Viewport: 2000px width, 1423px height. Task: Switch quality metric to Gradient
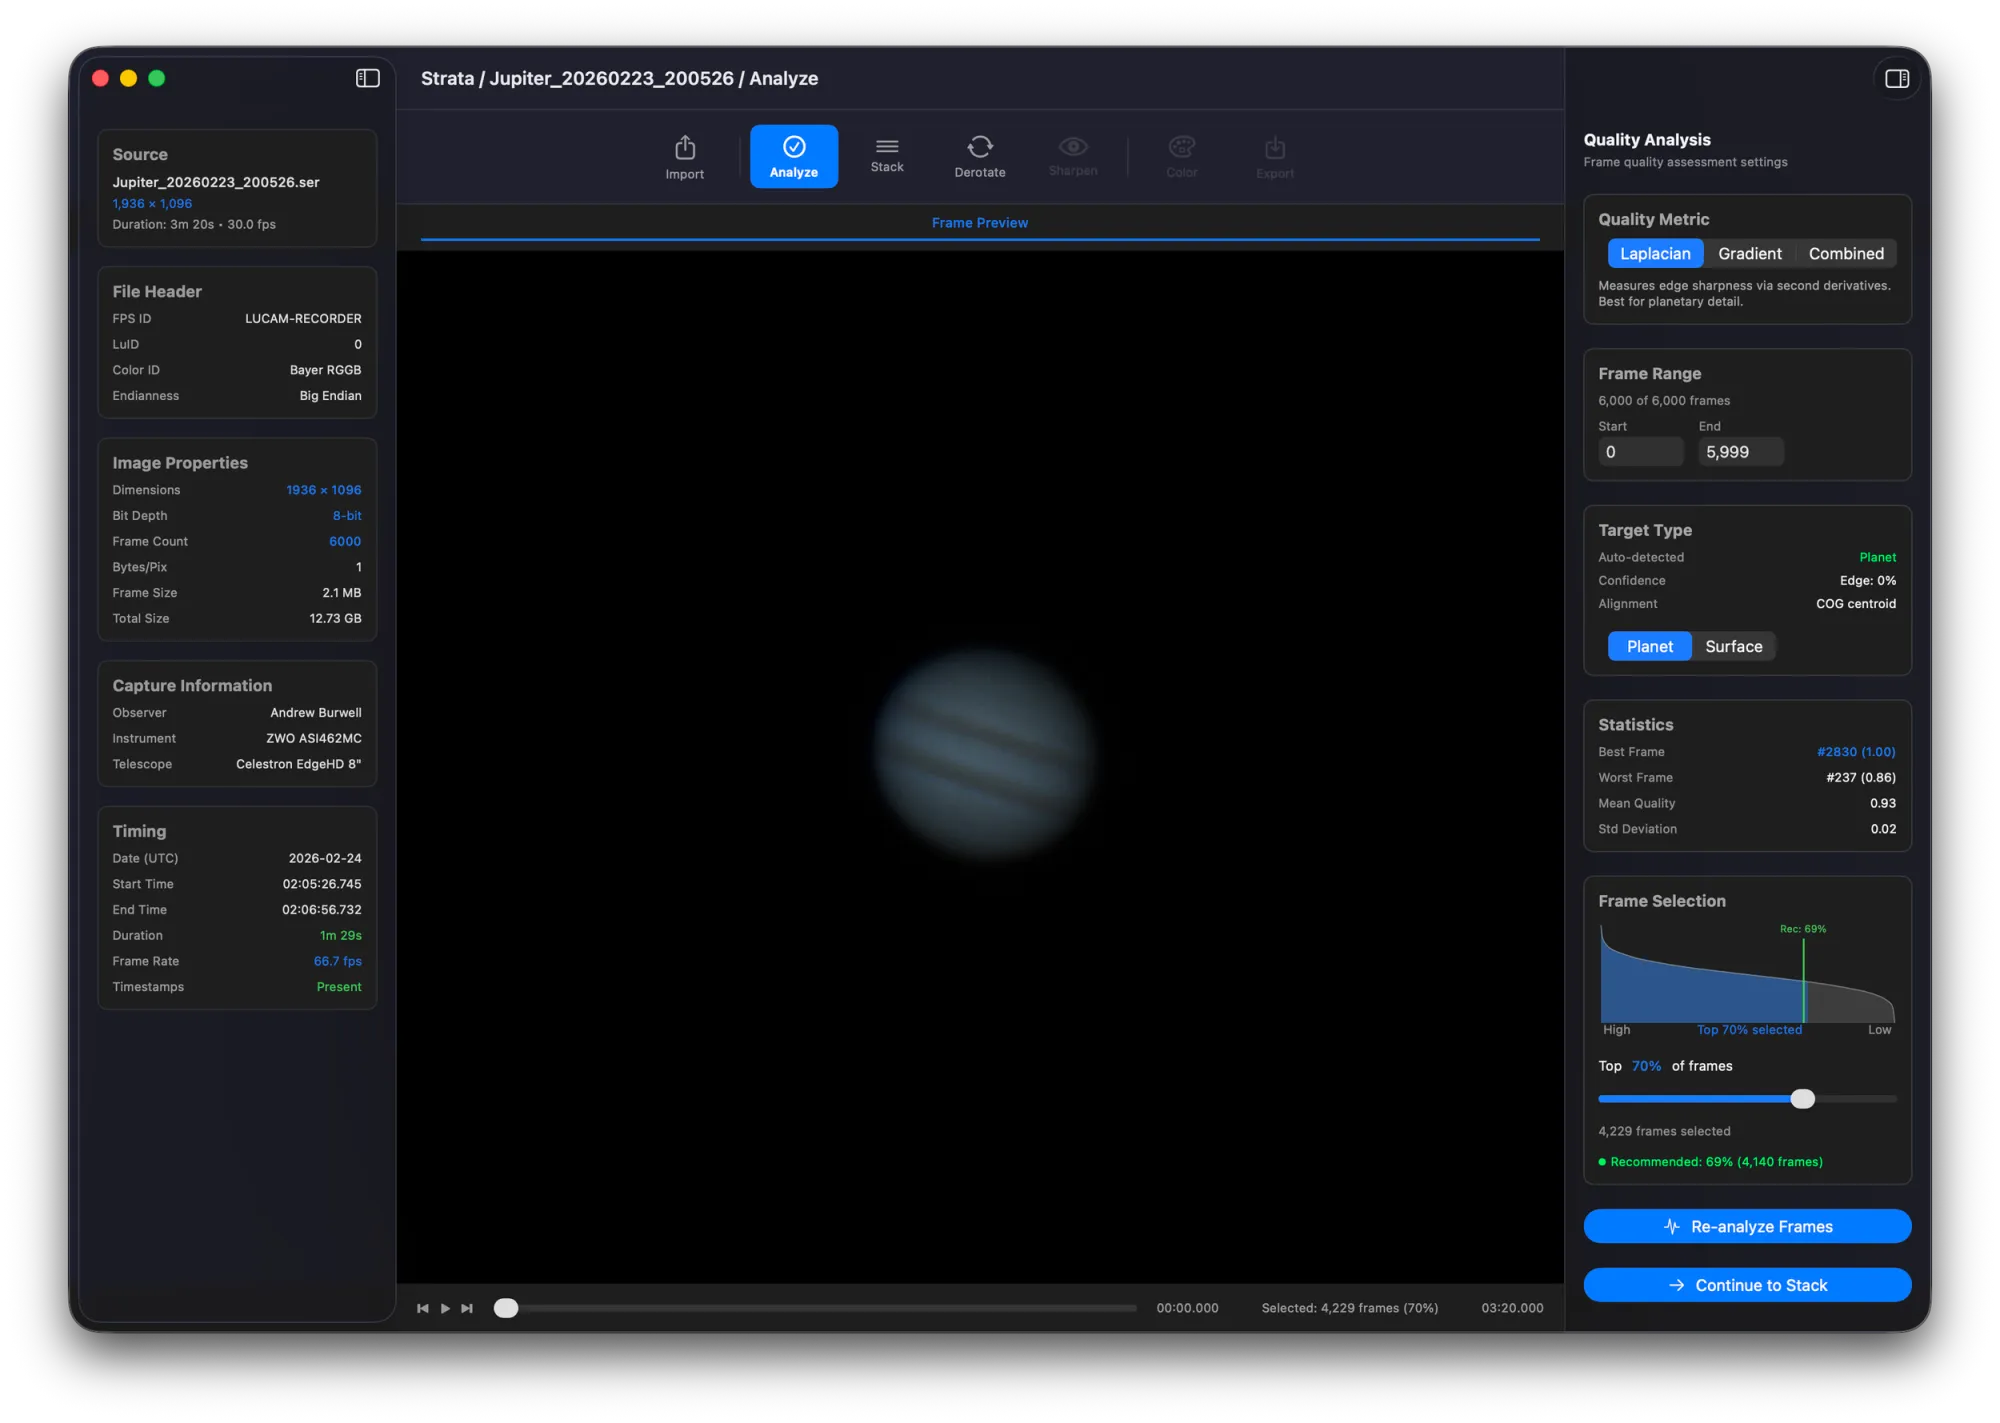[1750, 253]
